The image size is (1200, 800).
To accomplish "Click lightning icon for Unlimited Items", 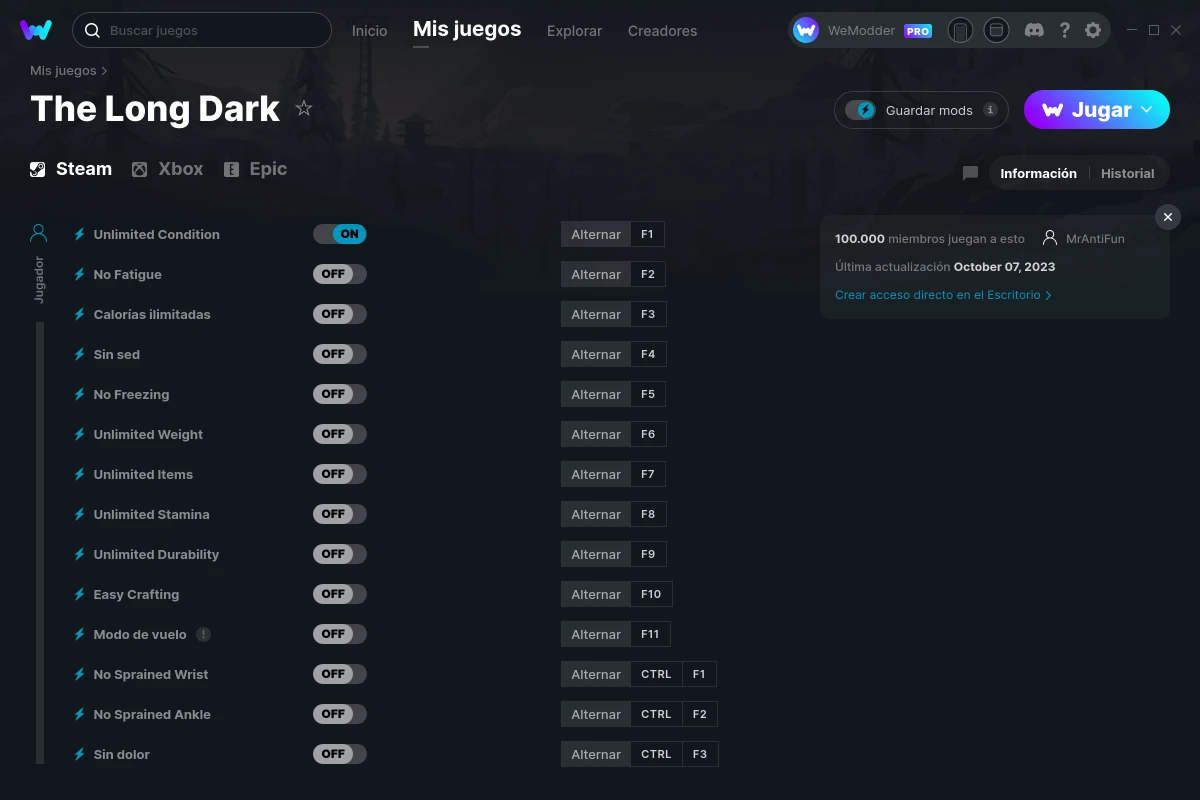I will 79,474.
